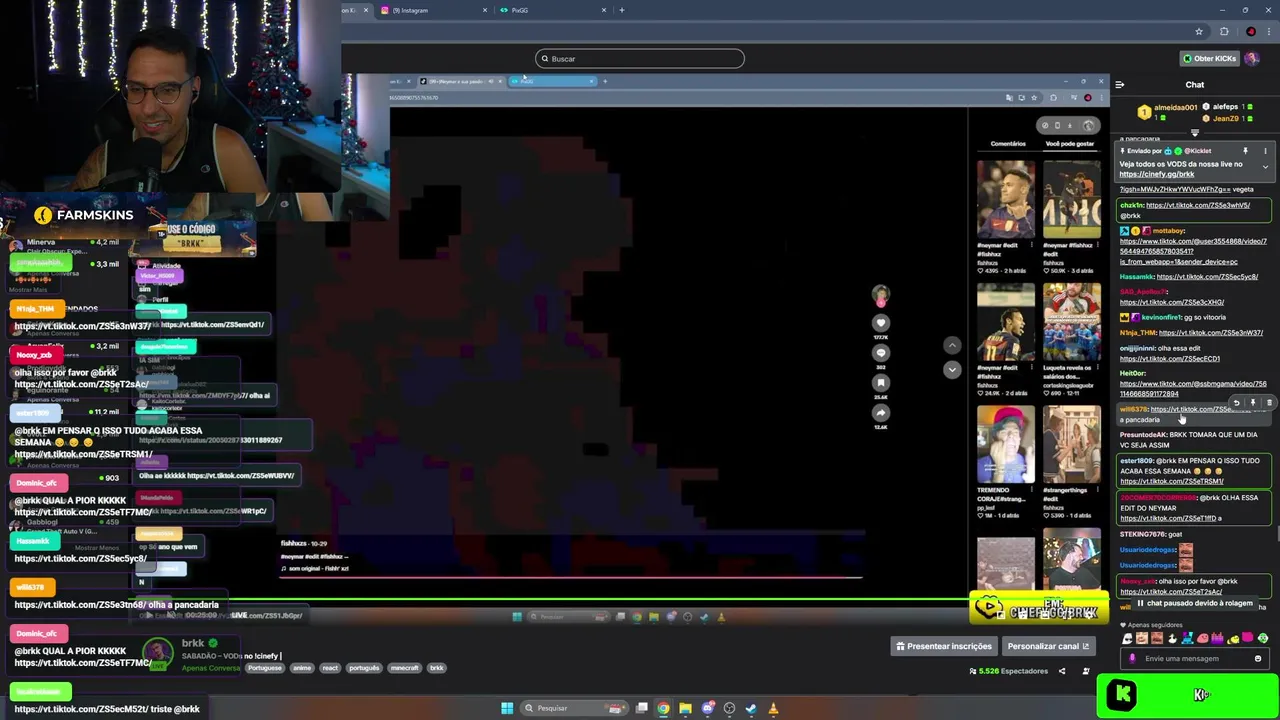Open Luqueta revela os salários thumbnail
This screenshot has height=720, width=1280.
tap(1072, 322)
